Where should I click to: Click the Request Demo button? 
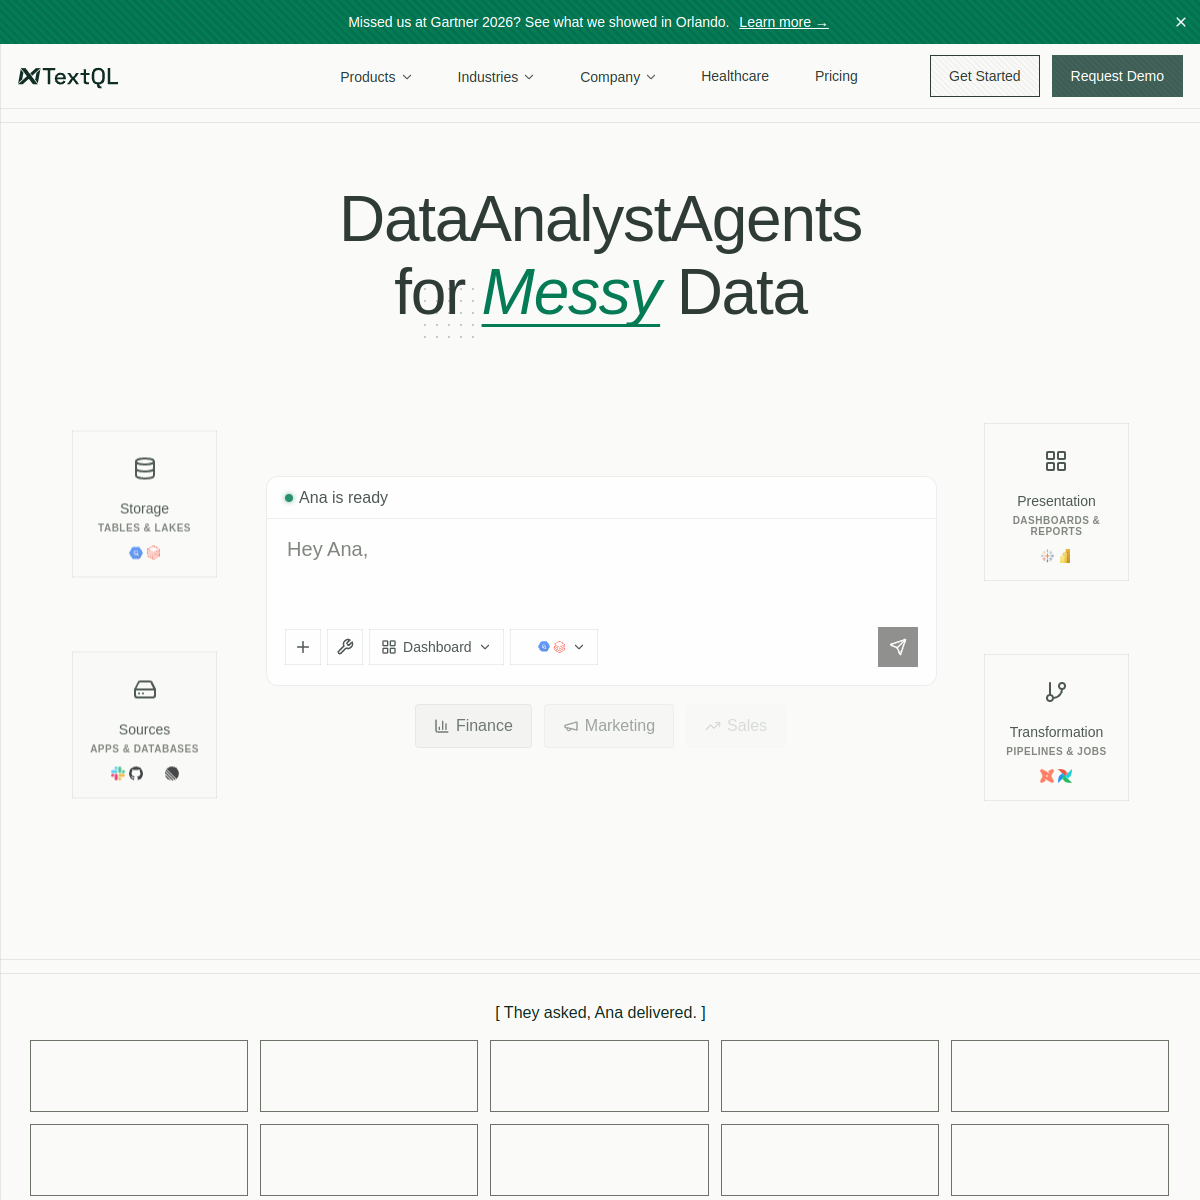1117,76
